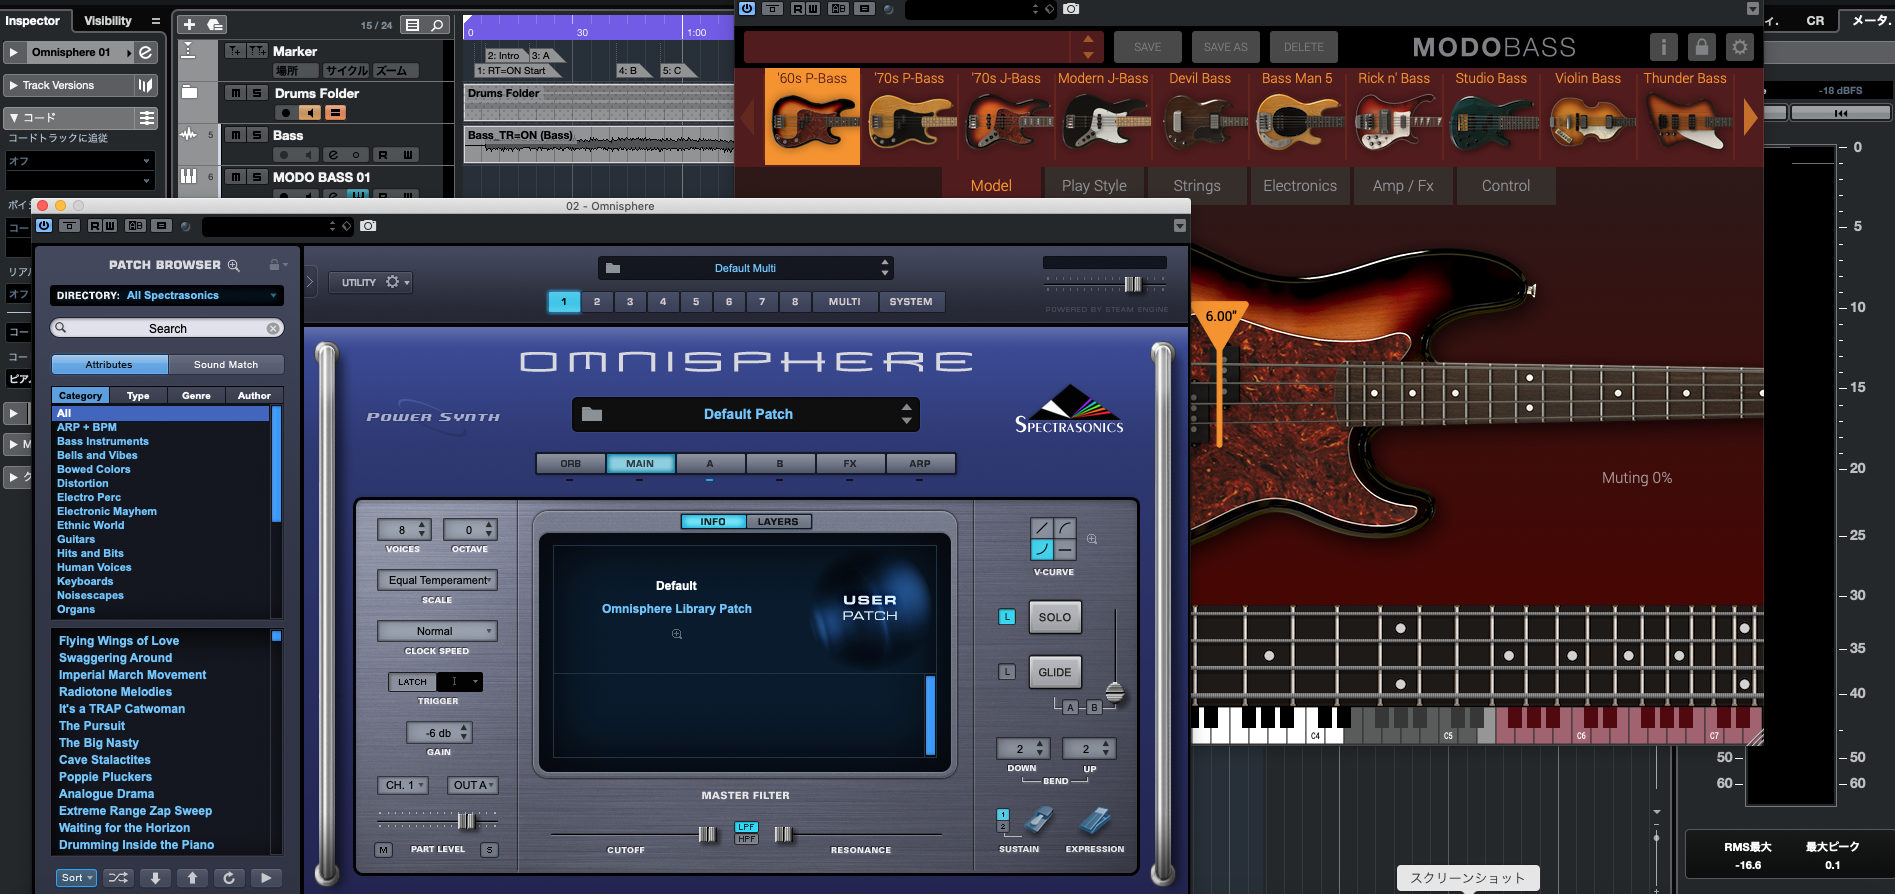The image size is (1895, 894).
Task: Click the Sustain pedal icon in Omnisphere
Action: 1038,822
